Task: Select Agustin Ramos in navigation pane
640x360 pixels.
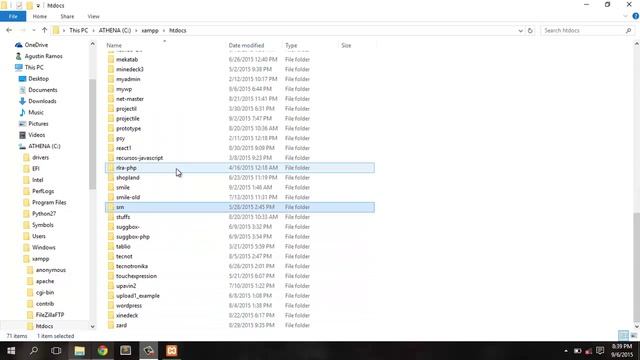Action: (43, 56)
